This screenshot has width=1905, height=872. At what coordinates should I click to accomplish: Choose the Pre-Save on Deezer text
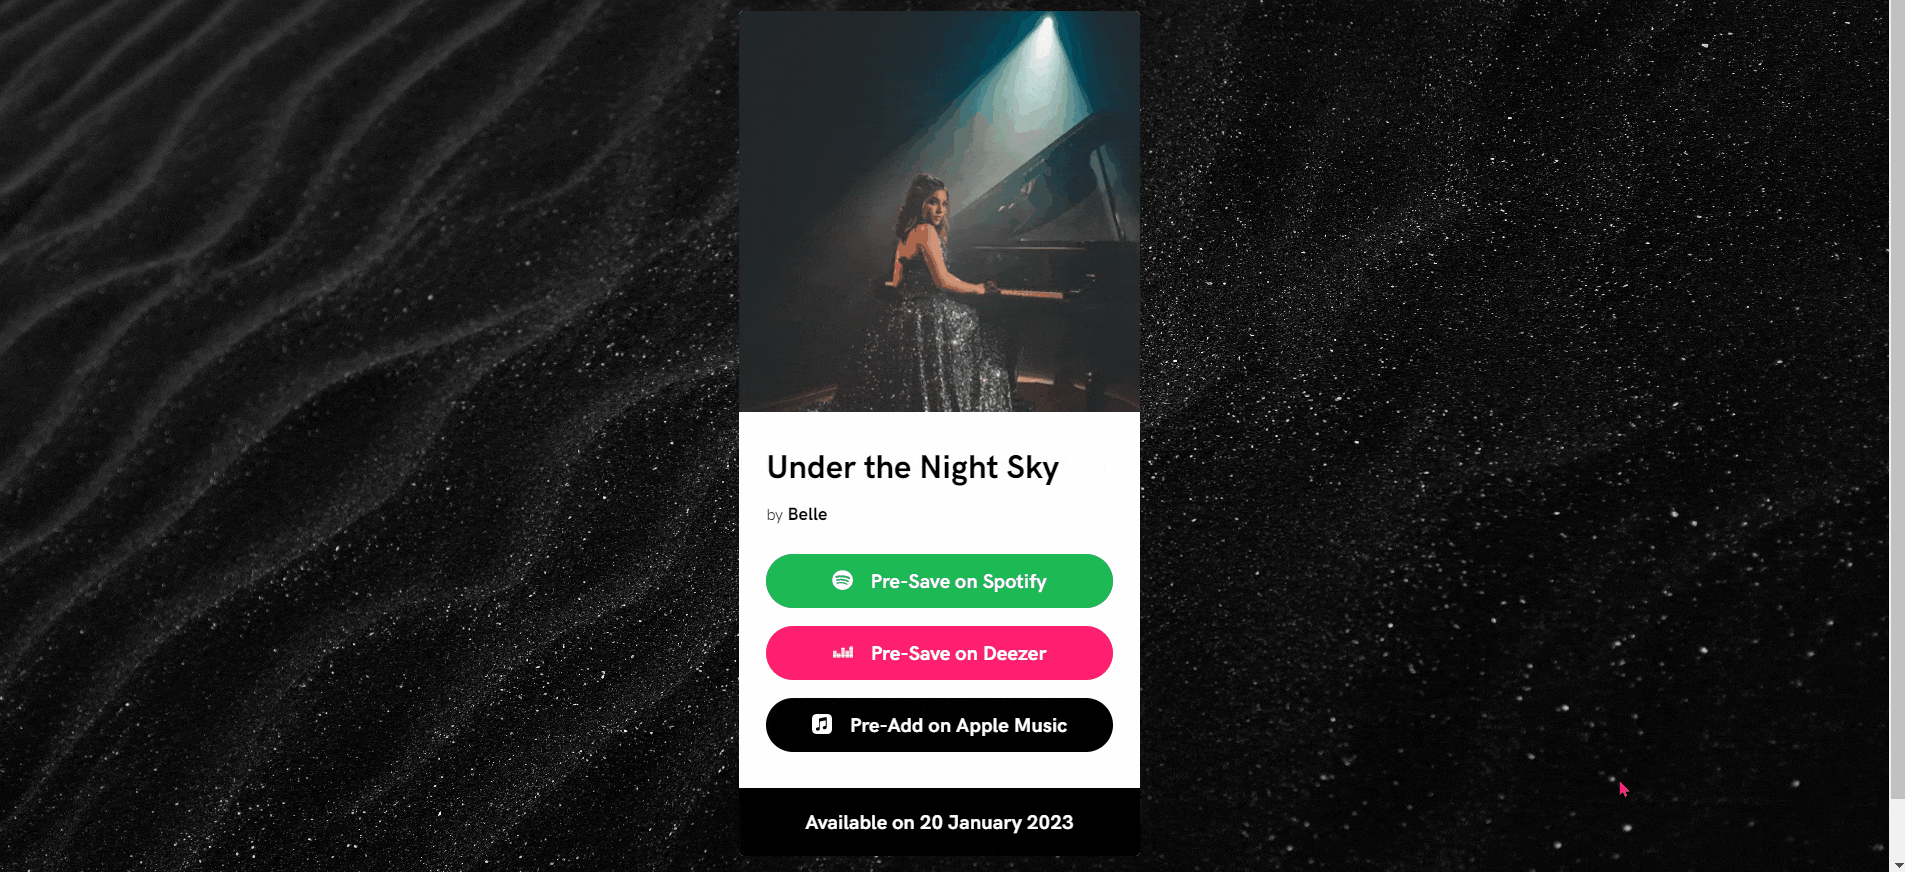pyautogui.click(x=958, y=653)
